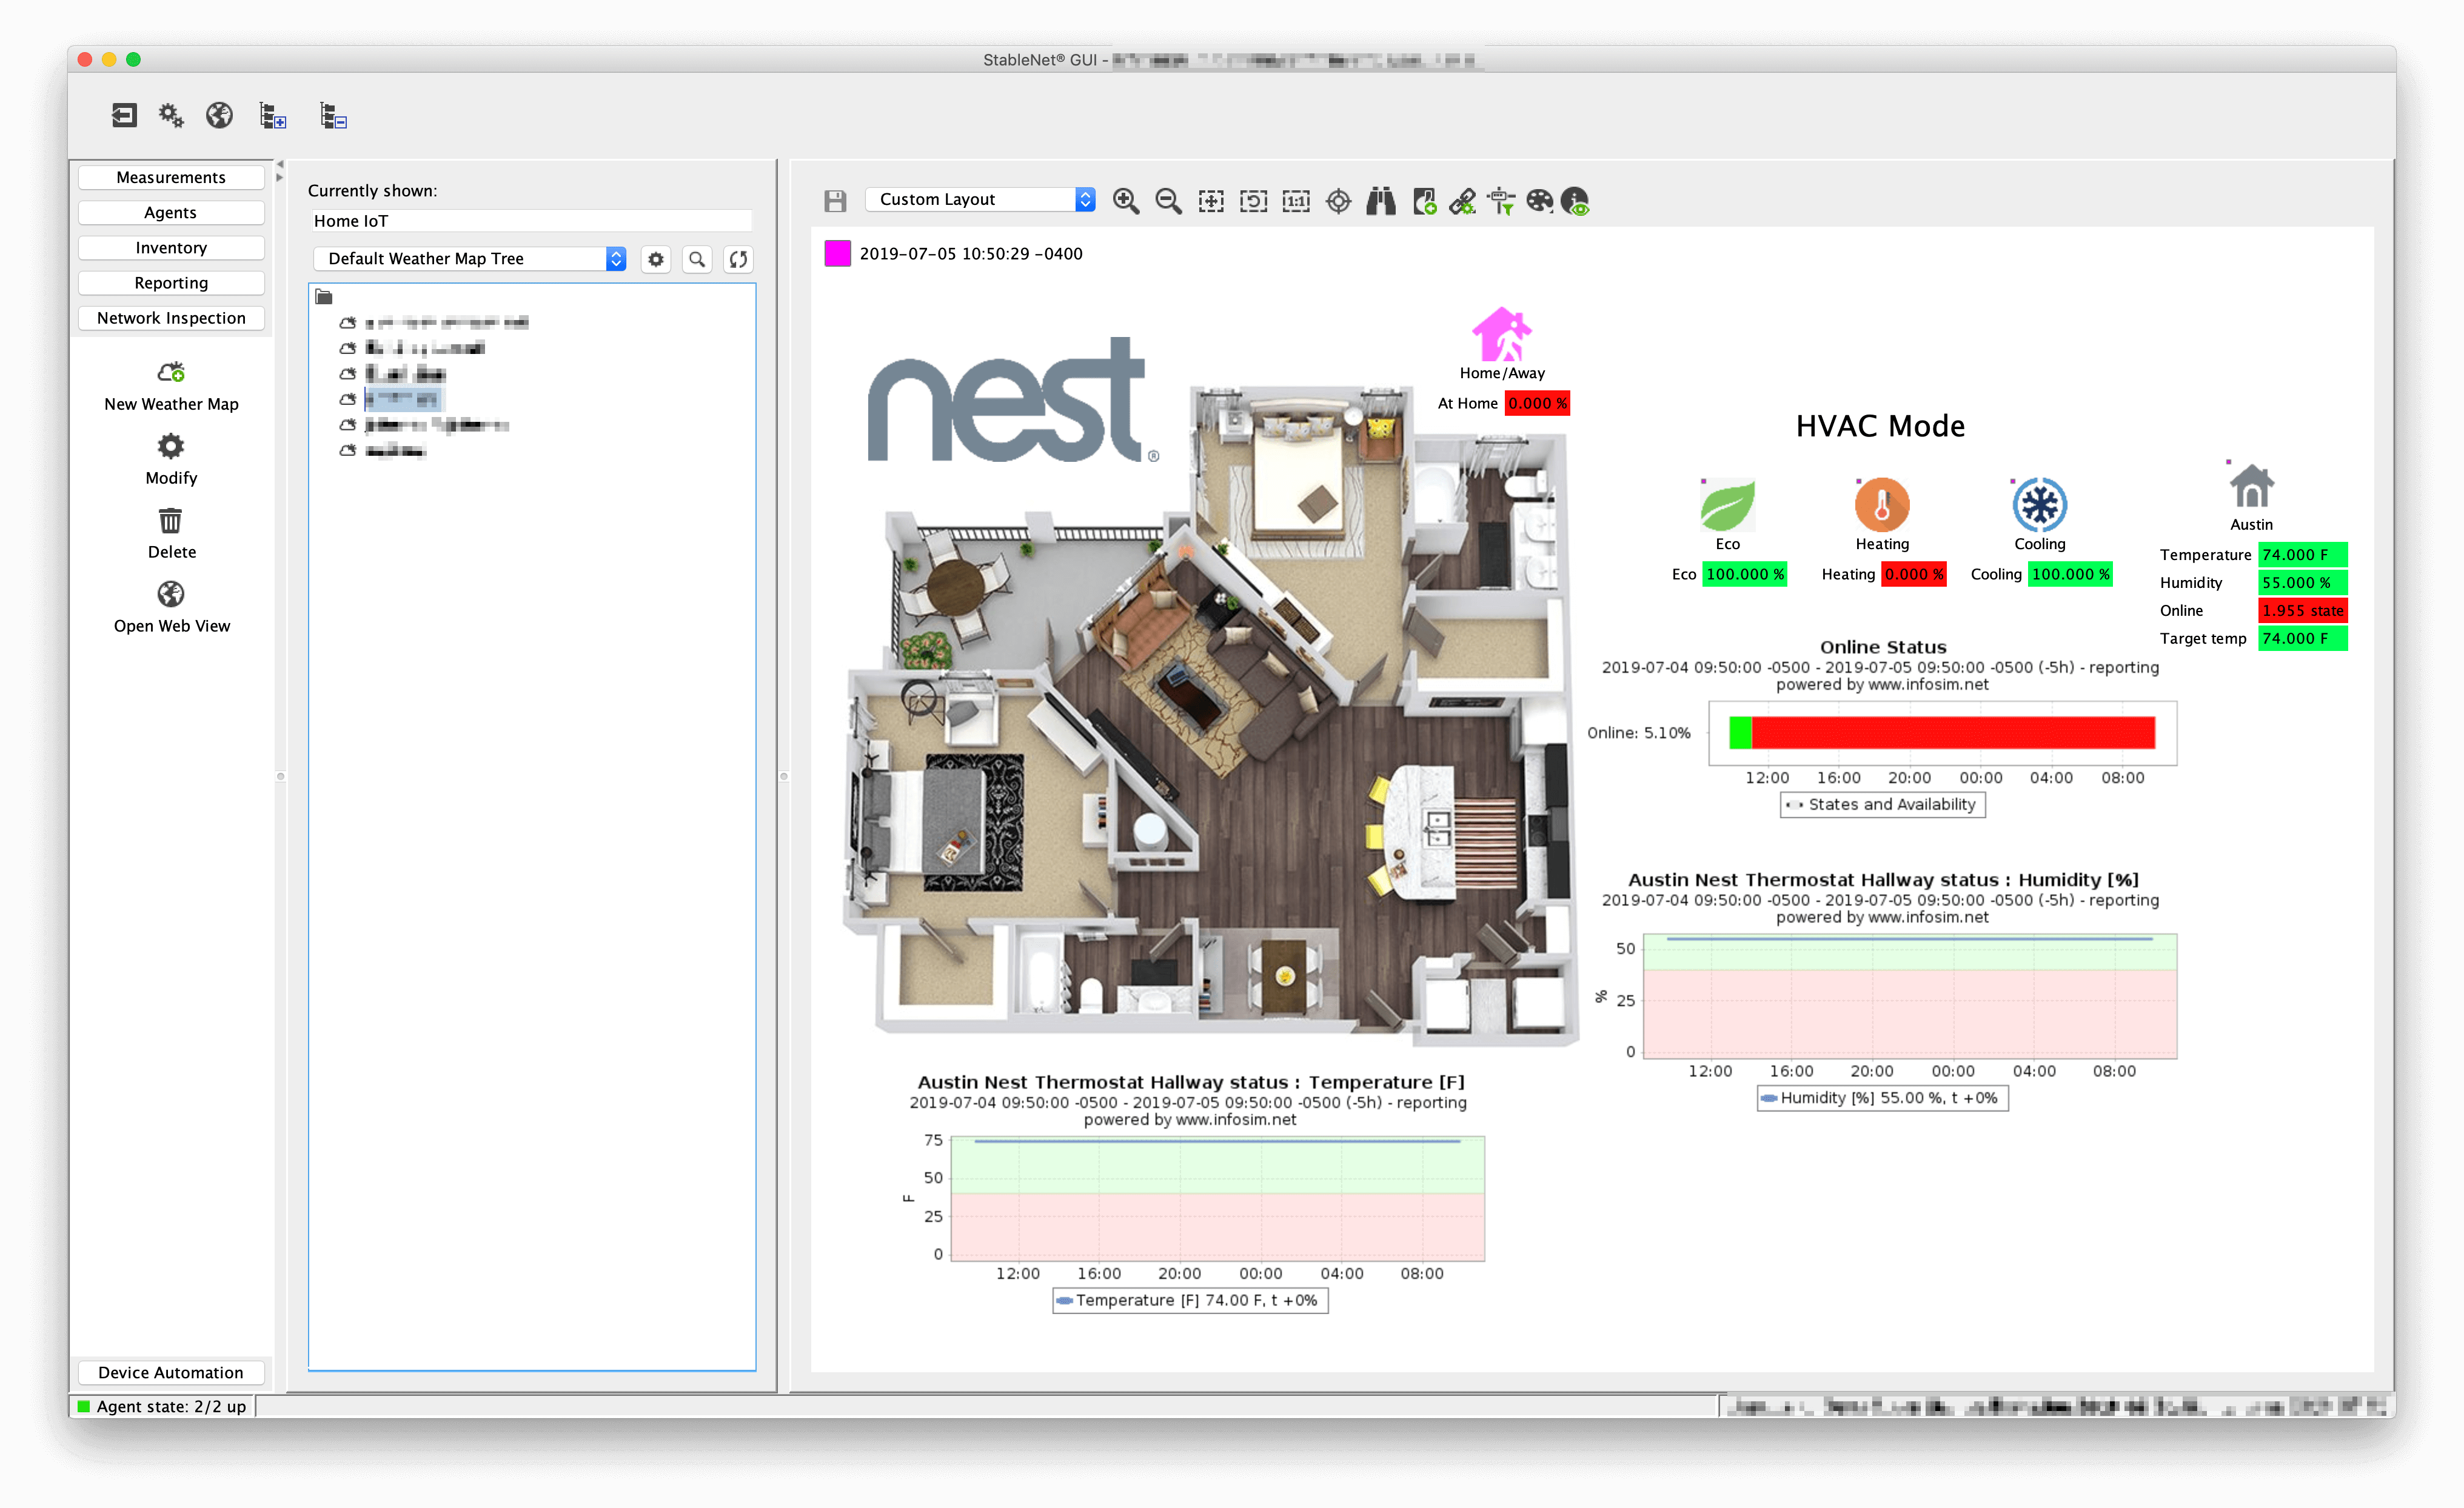Click the Delete trash can icon

coord(171,520)
